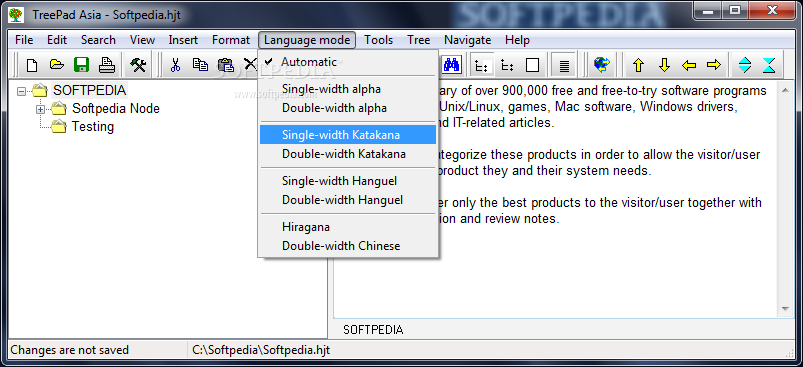The width and height of the screenshot is (803, 367).
Task: Click the article scrollbar down arrow
Action: point(785,309)
